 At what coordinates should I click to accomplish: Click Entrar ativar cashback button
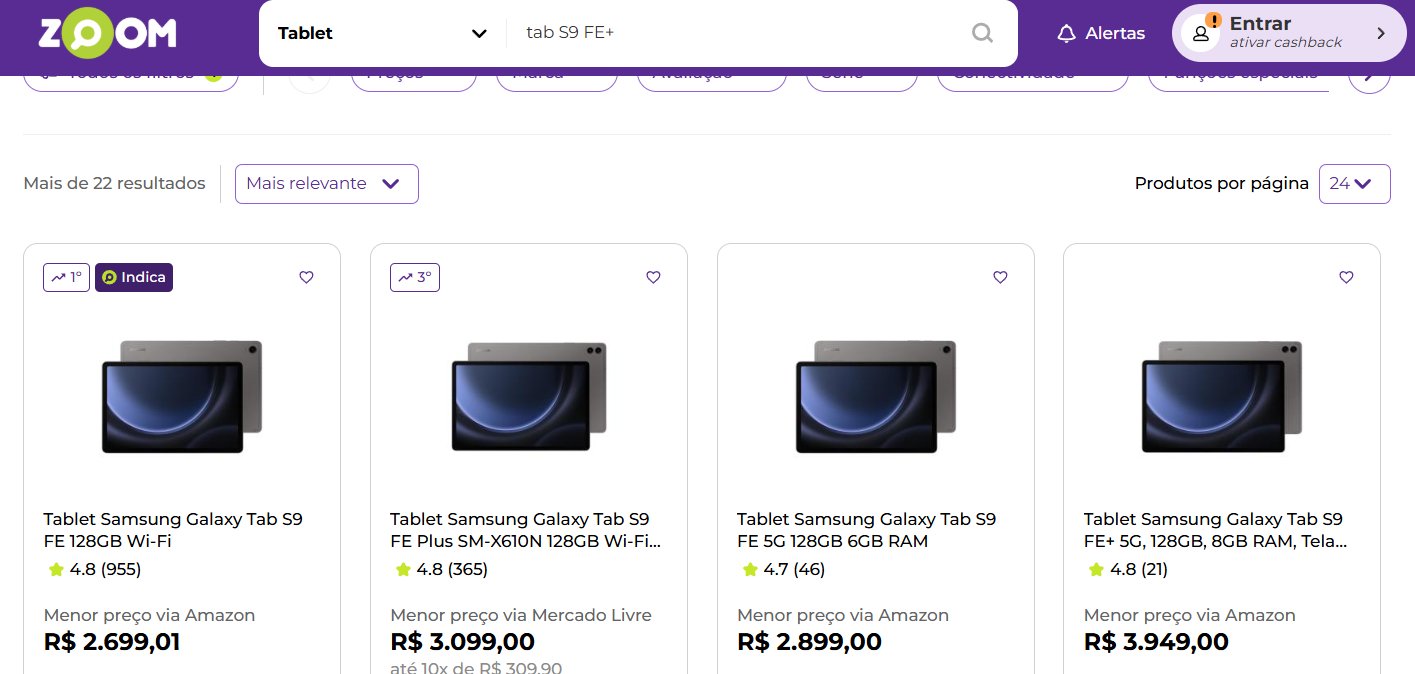[1289, 33]
